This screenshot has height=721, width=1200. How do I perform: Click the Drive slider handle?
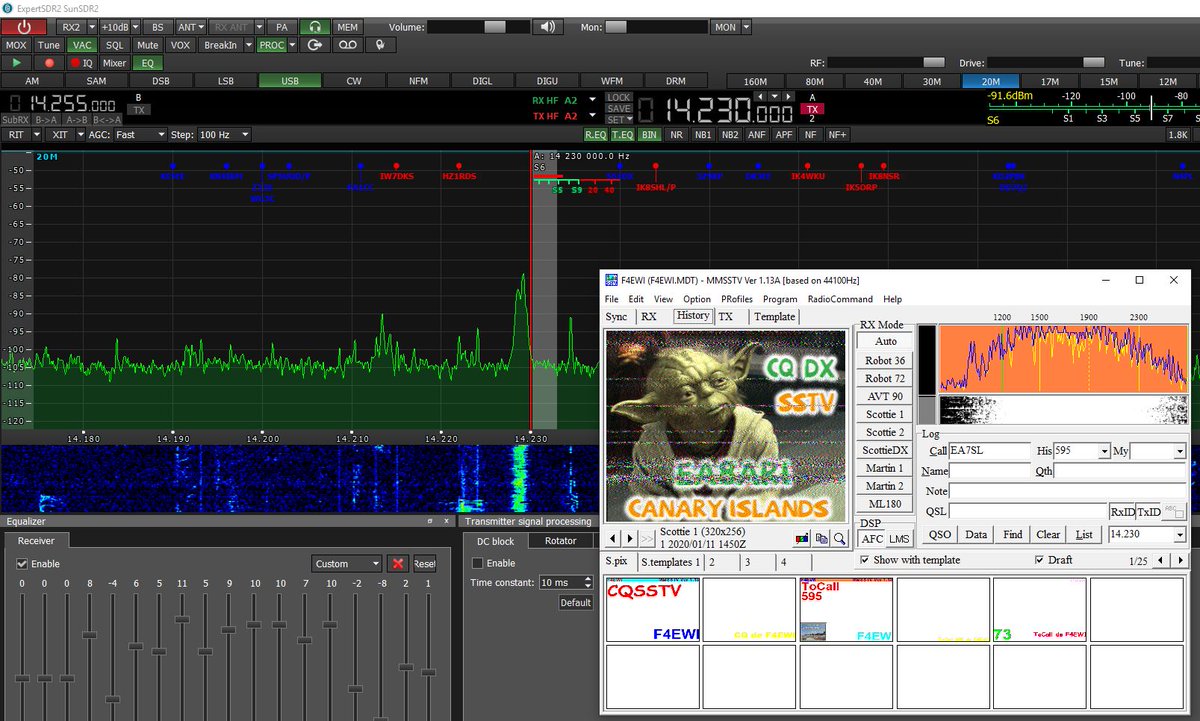(1093, 63)
